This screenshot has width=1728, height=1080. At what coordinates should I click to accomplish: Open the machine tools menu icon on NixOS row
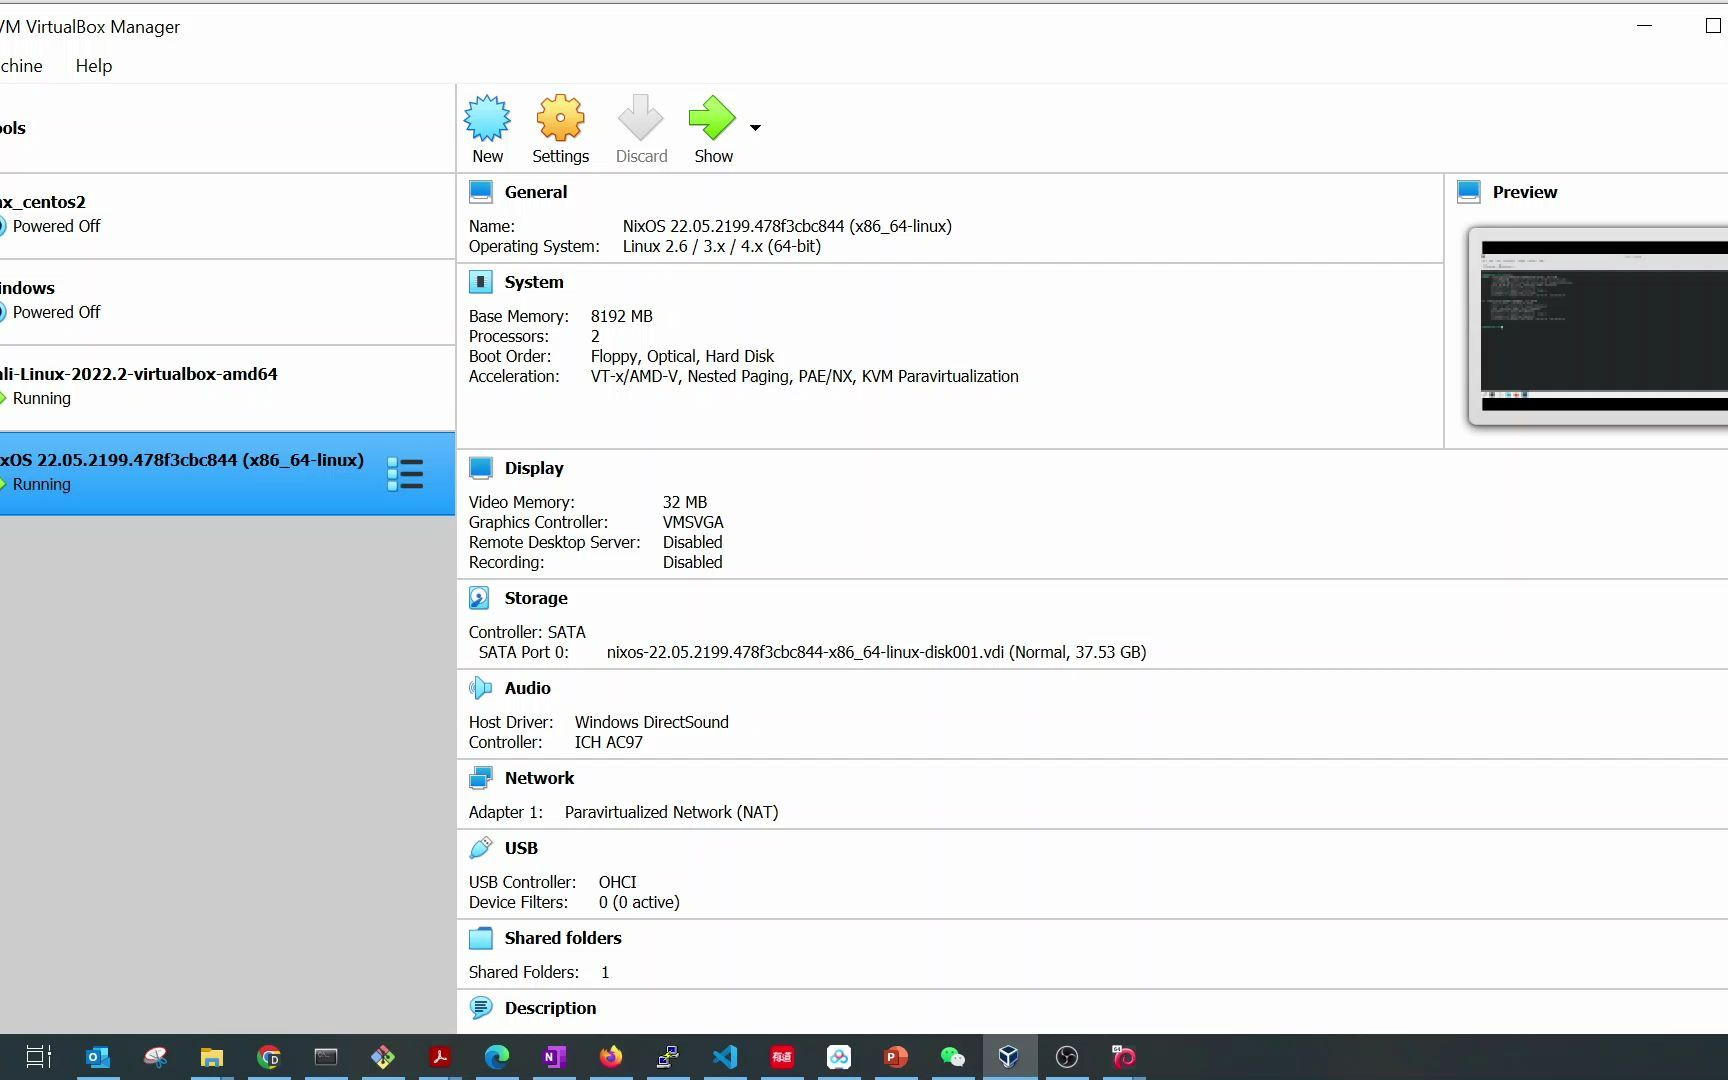pyautogui.click(x=405, y=474)
